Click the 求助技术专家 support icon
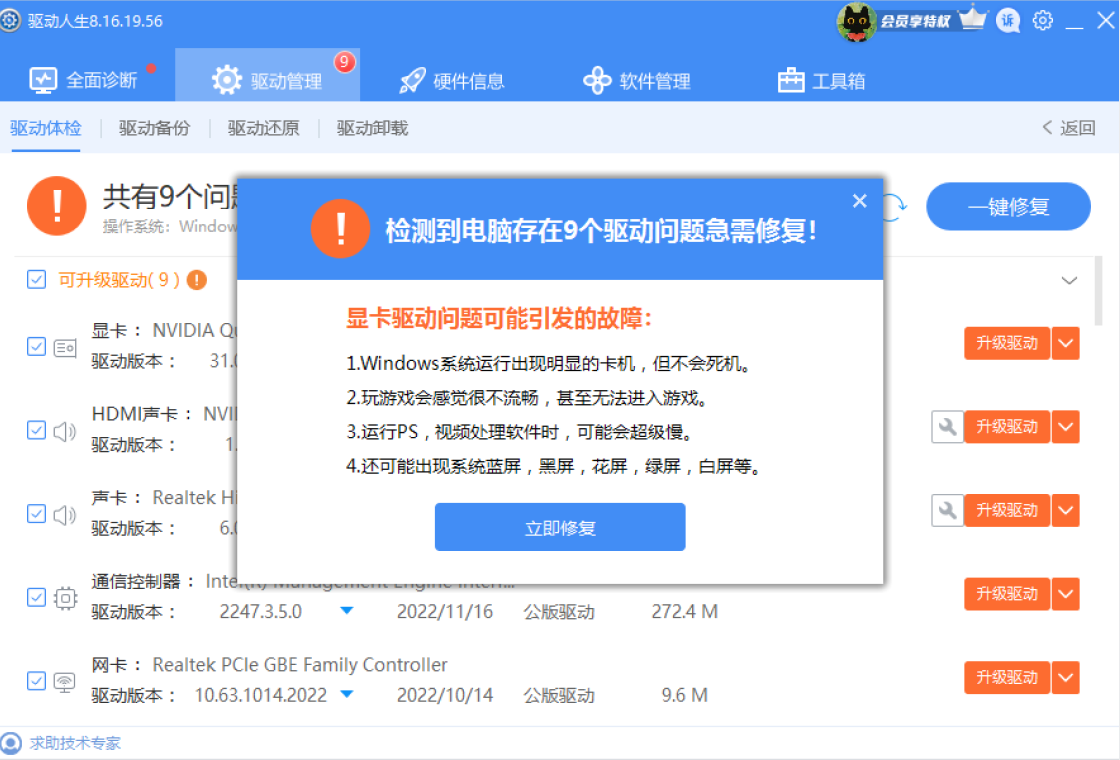1120x760 pixels. pyautogui.click(x=11, y=743)
